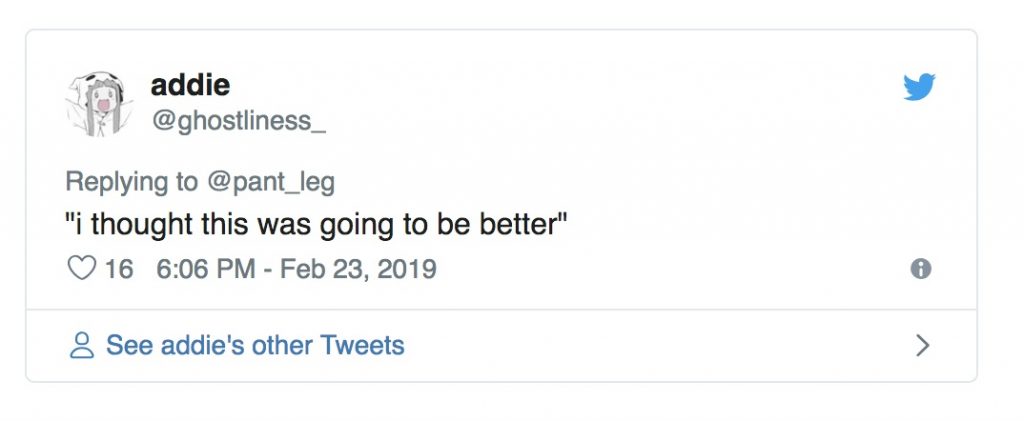This screenshot has height=421, width=1024.
Task: Open the display name "addie"
Action: click(190, 86)
